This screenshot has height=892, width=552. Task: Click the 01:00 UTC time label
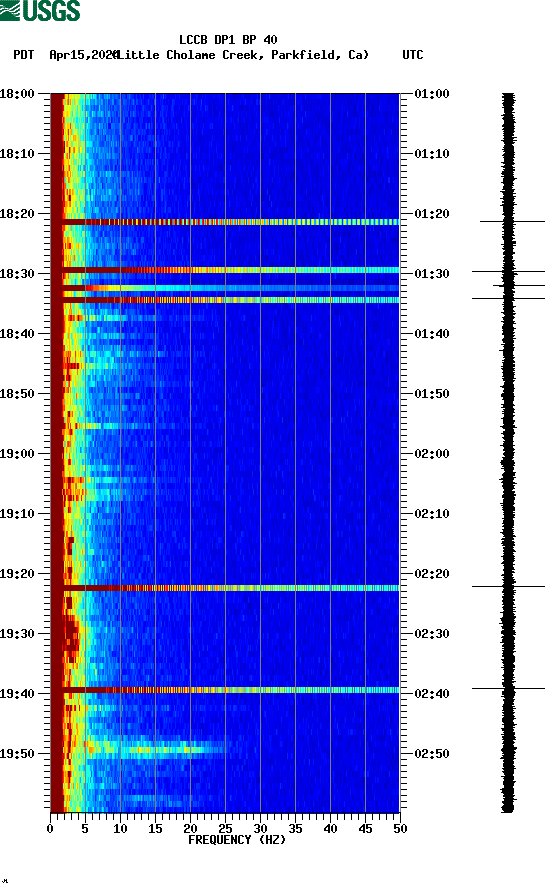[432, 94]
